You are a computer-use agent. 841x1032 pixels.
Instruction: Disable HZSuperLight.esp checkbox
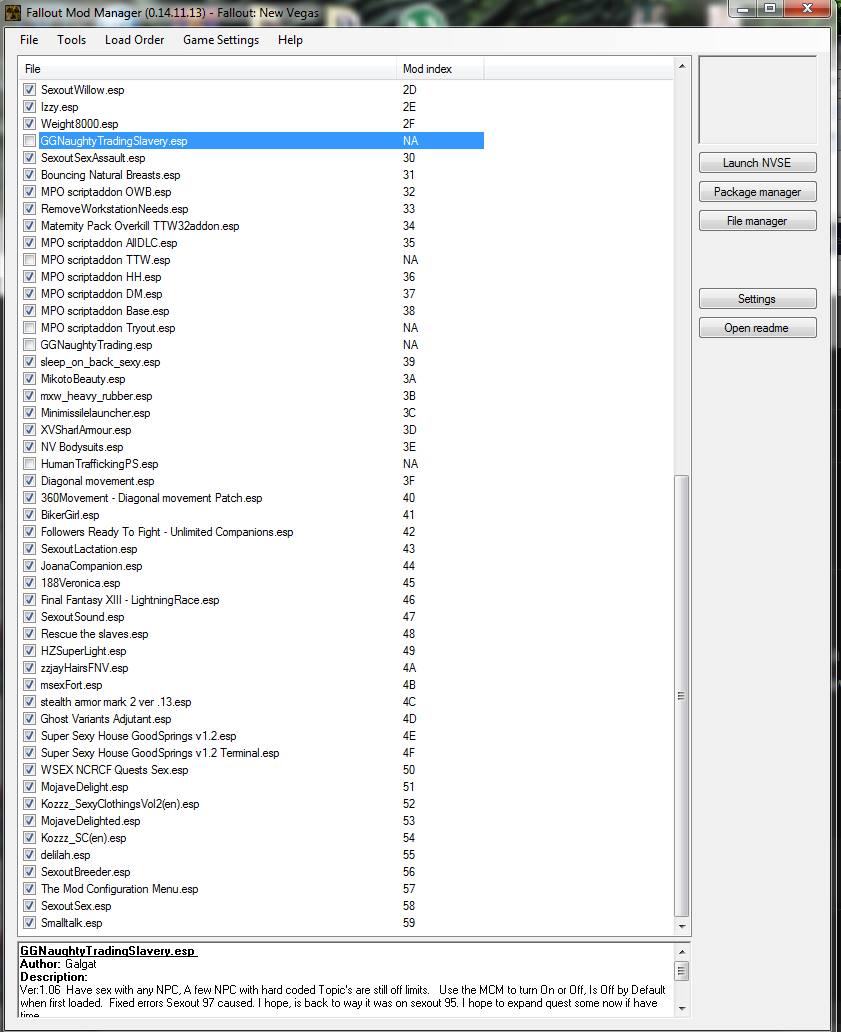coord(30,651)
